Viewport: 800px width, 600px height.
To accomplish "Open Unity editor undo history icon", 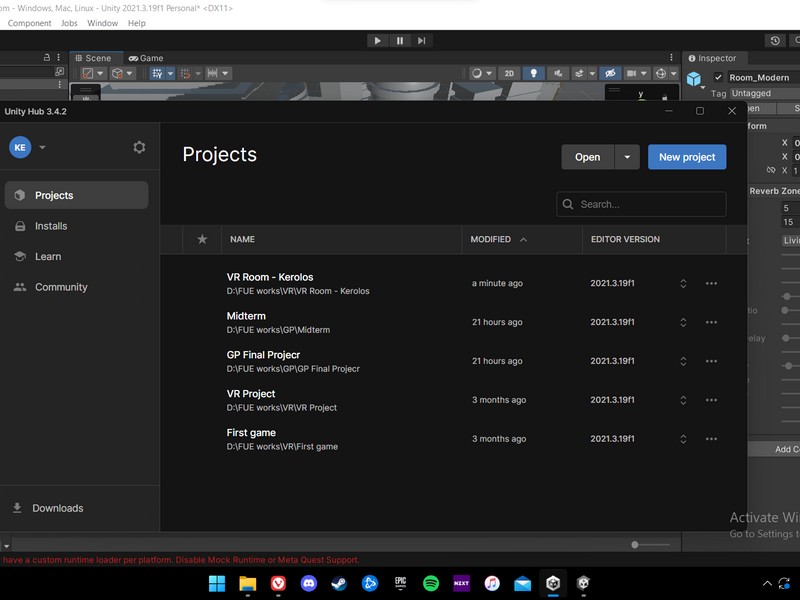I will click(775, 41).
